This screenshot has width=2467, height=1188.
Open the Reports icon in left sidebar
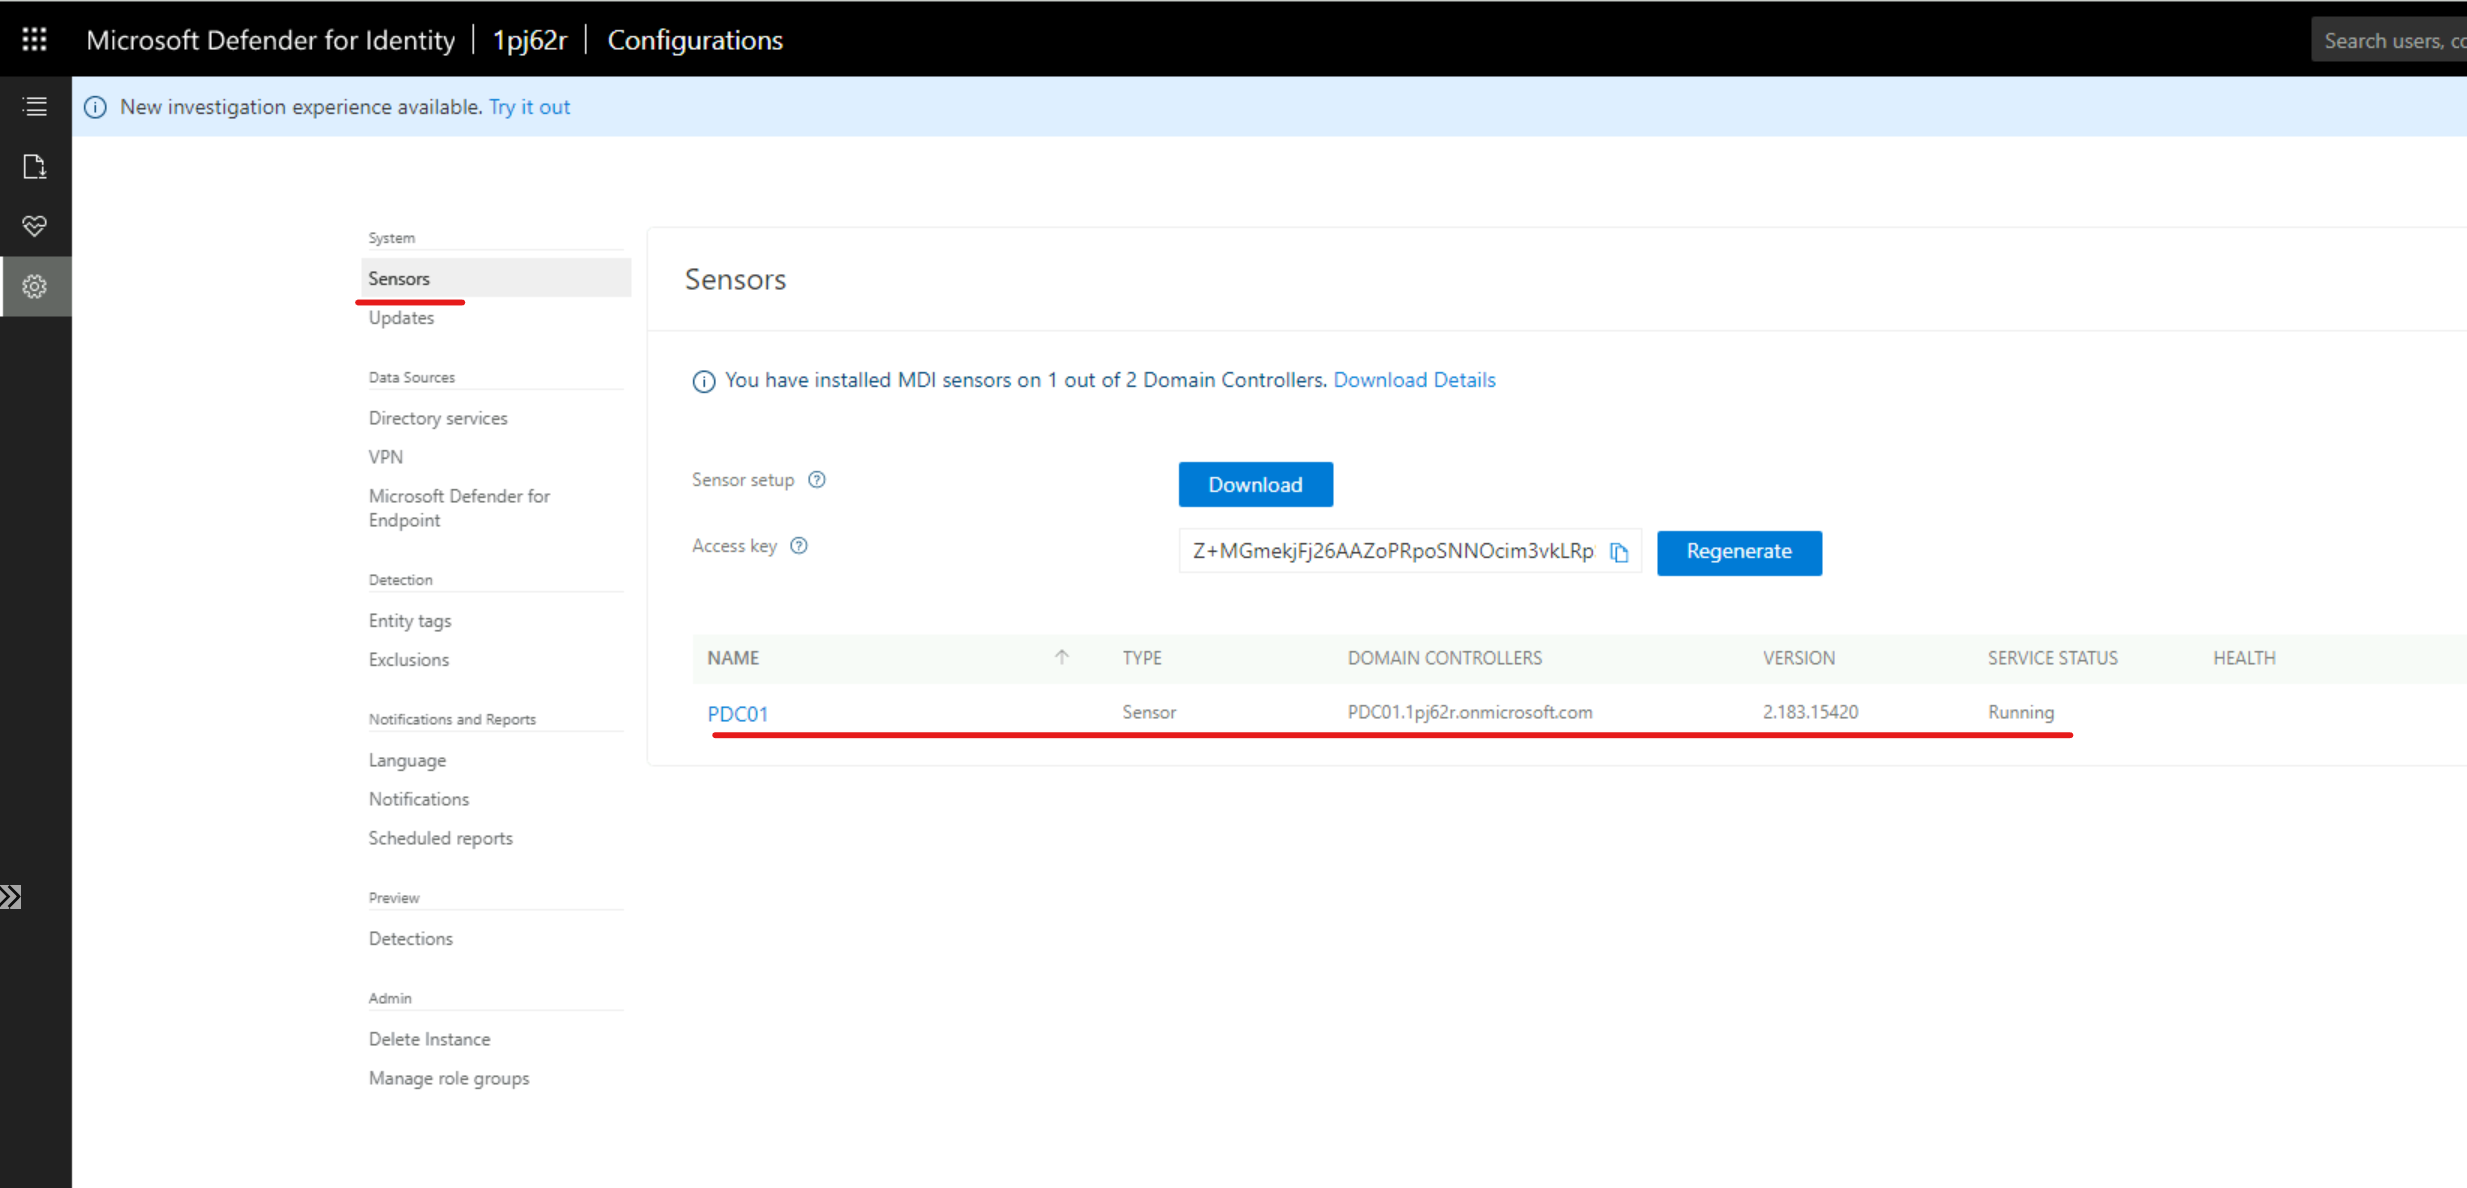tap(35, 167)
